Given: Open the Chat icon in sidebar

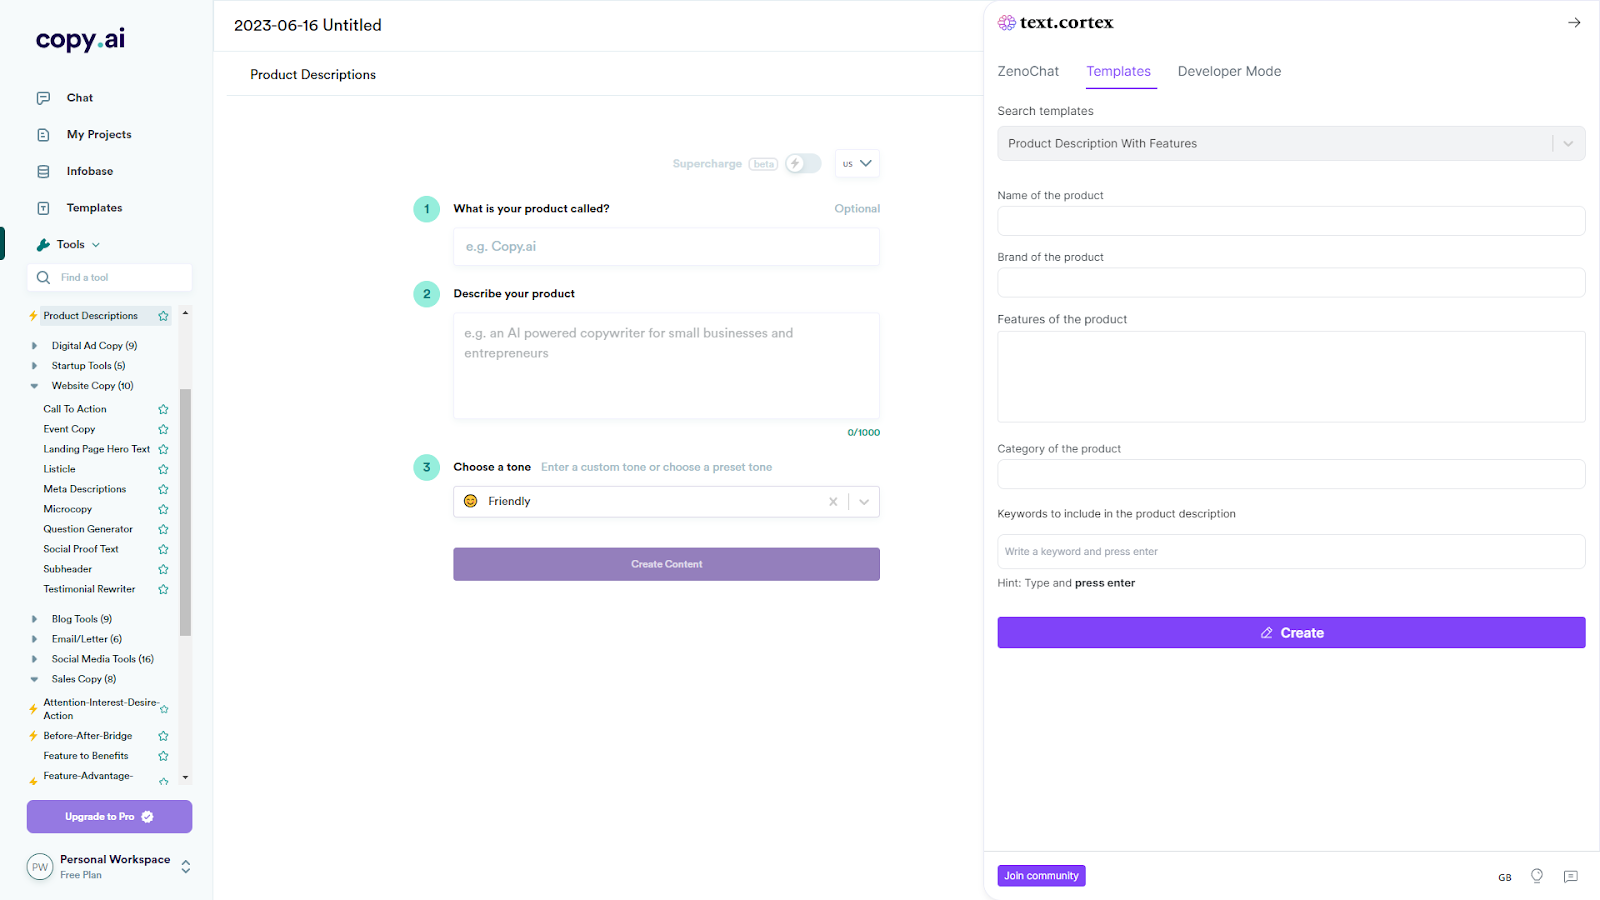Looking at the screenshot, I should click(43, 98).
